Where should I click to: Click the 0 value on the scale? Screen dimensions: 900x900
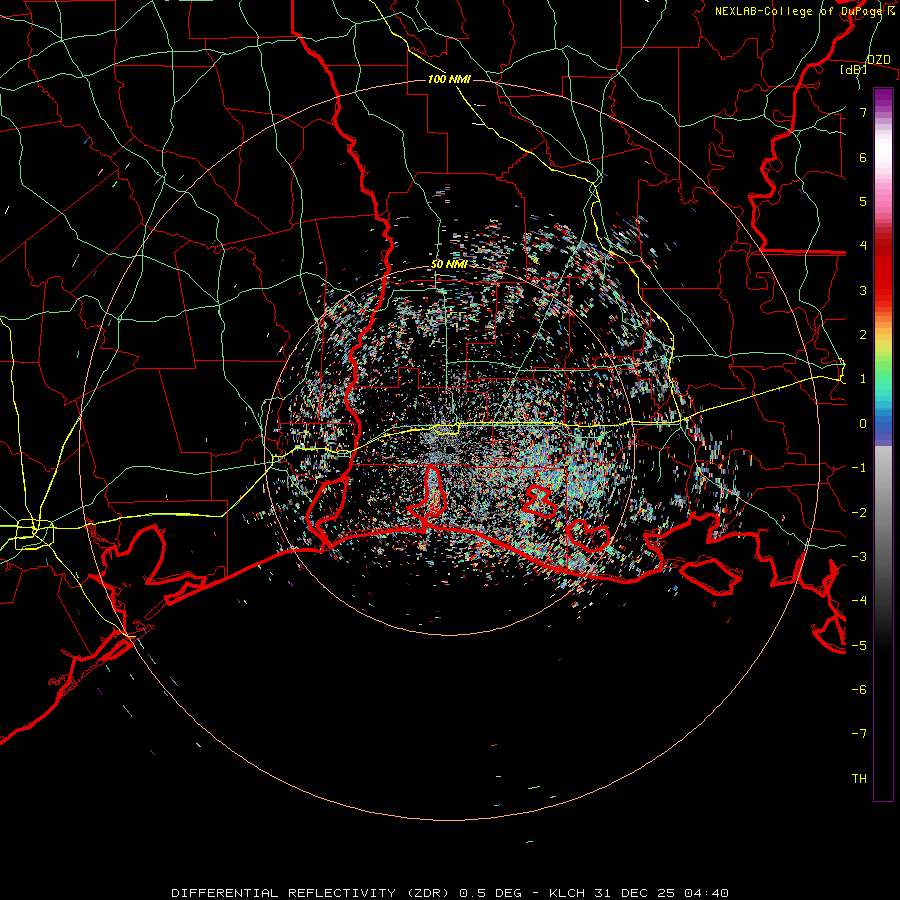pos(863,424)
